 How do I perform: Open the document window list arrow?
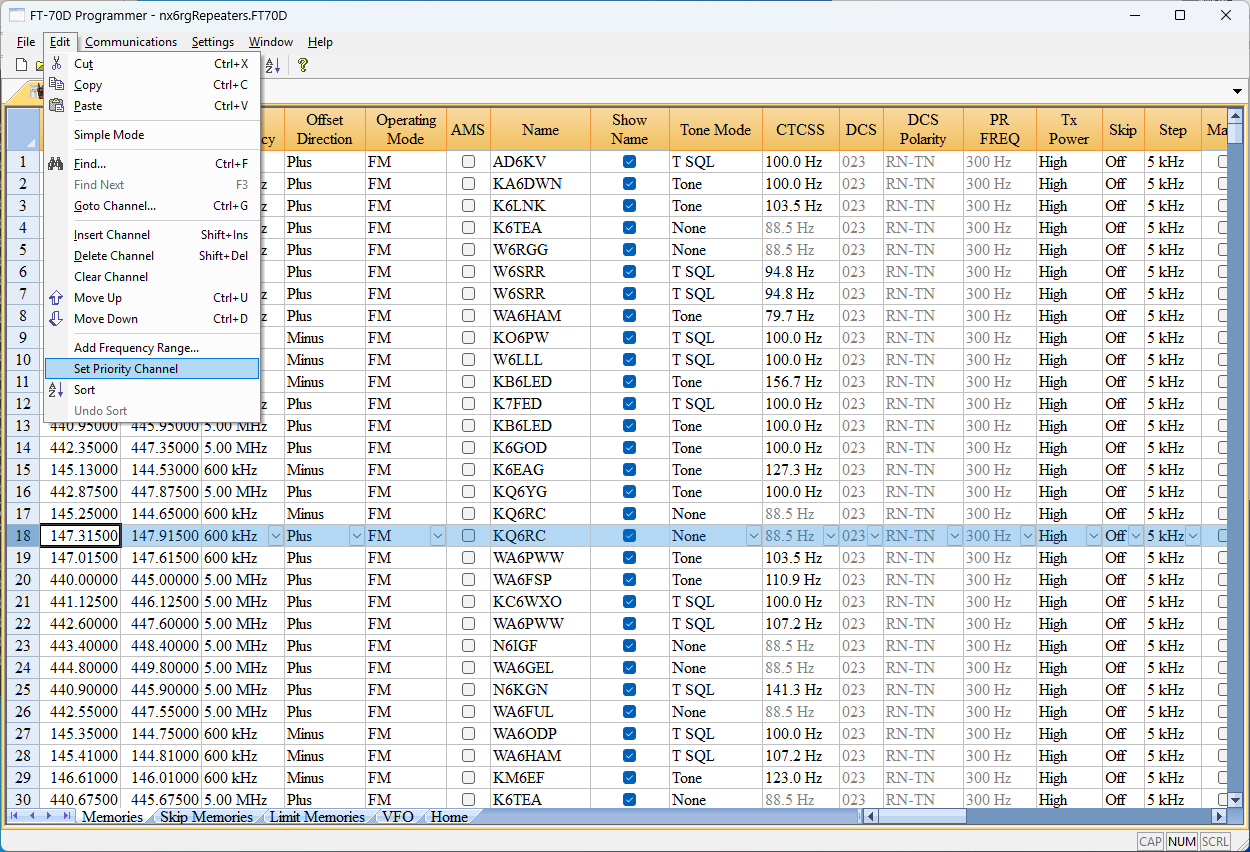(x=1239, y=91)
